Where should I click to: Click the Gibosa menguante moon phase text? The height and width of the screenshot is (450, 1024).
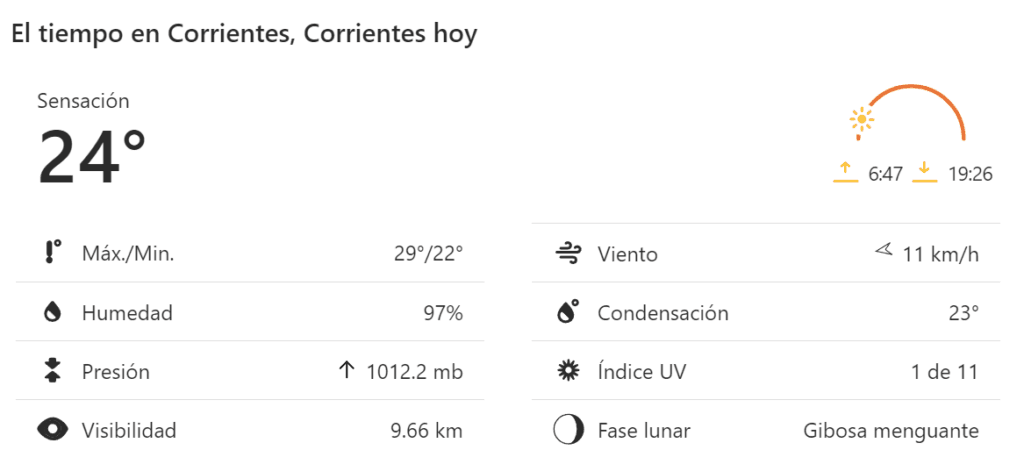coord(891,431)
